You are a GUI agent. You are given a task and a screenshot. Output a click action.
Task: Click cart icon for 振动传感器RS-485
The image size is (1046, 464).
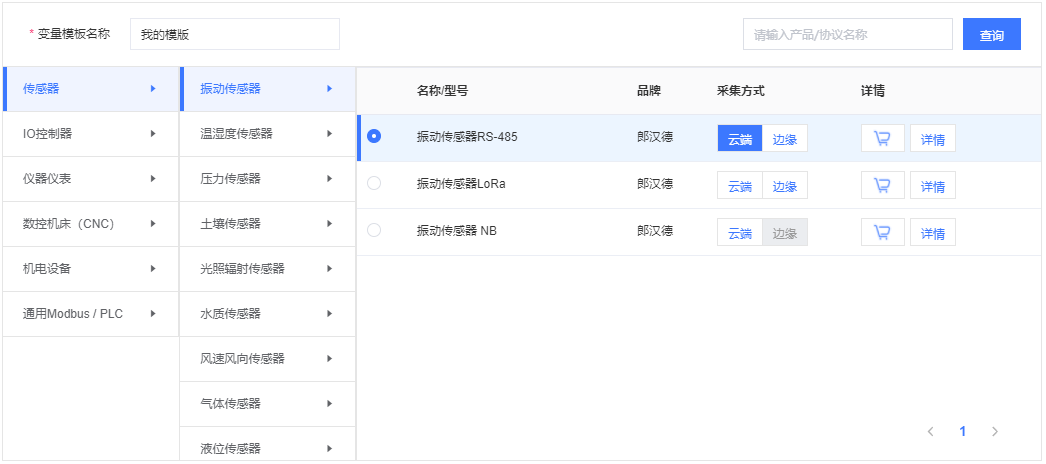click(882, 139)
